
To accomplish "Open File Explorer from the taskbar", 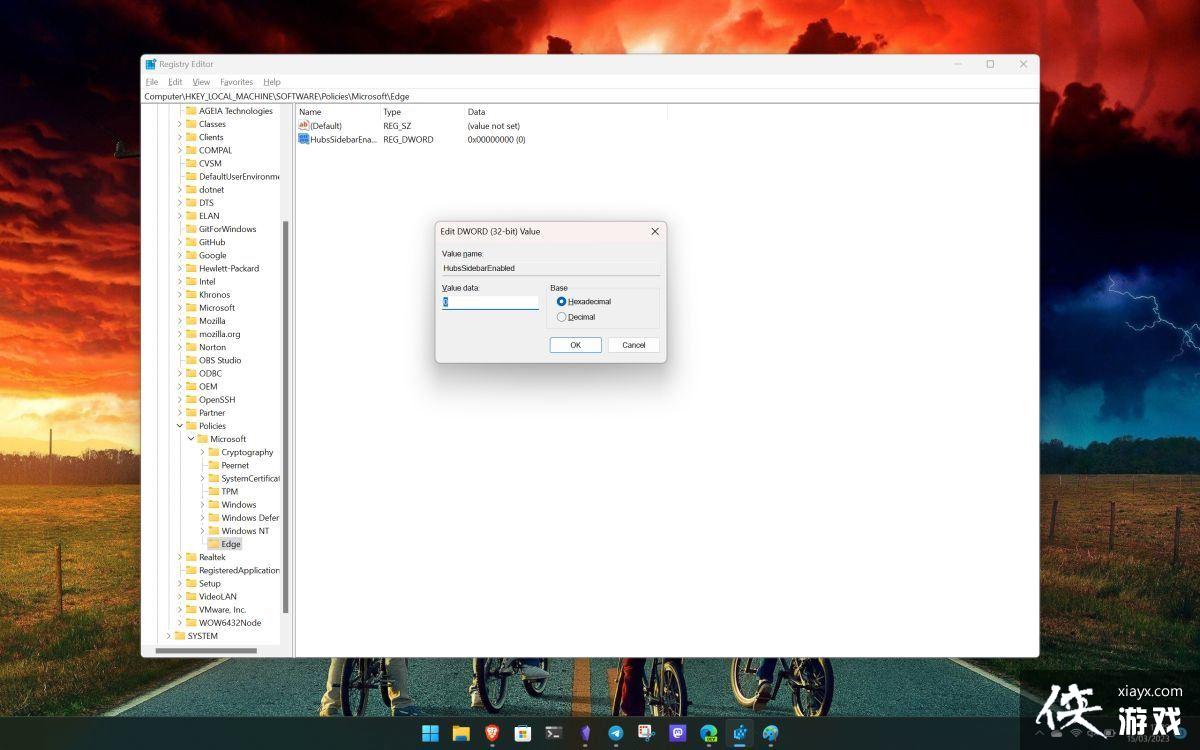I will pos(461,733).
